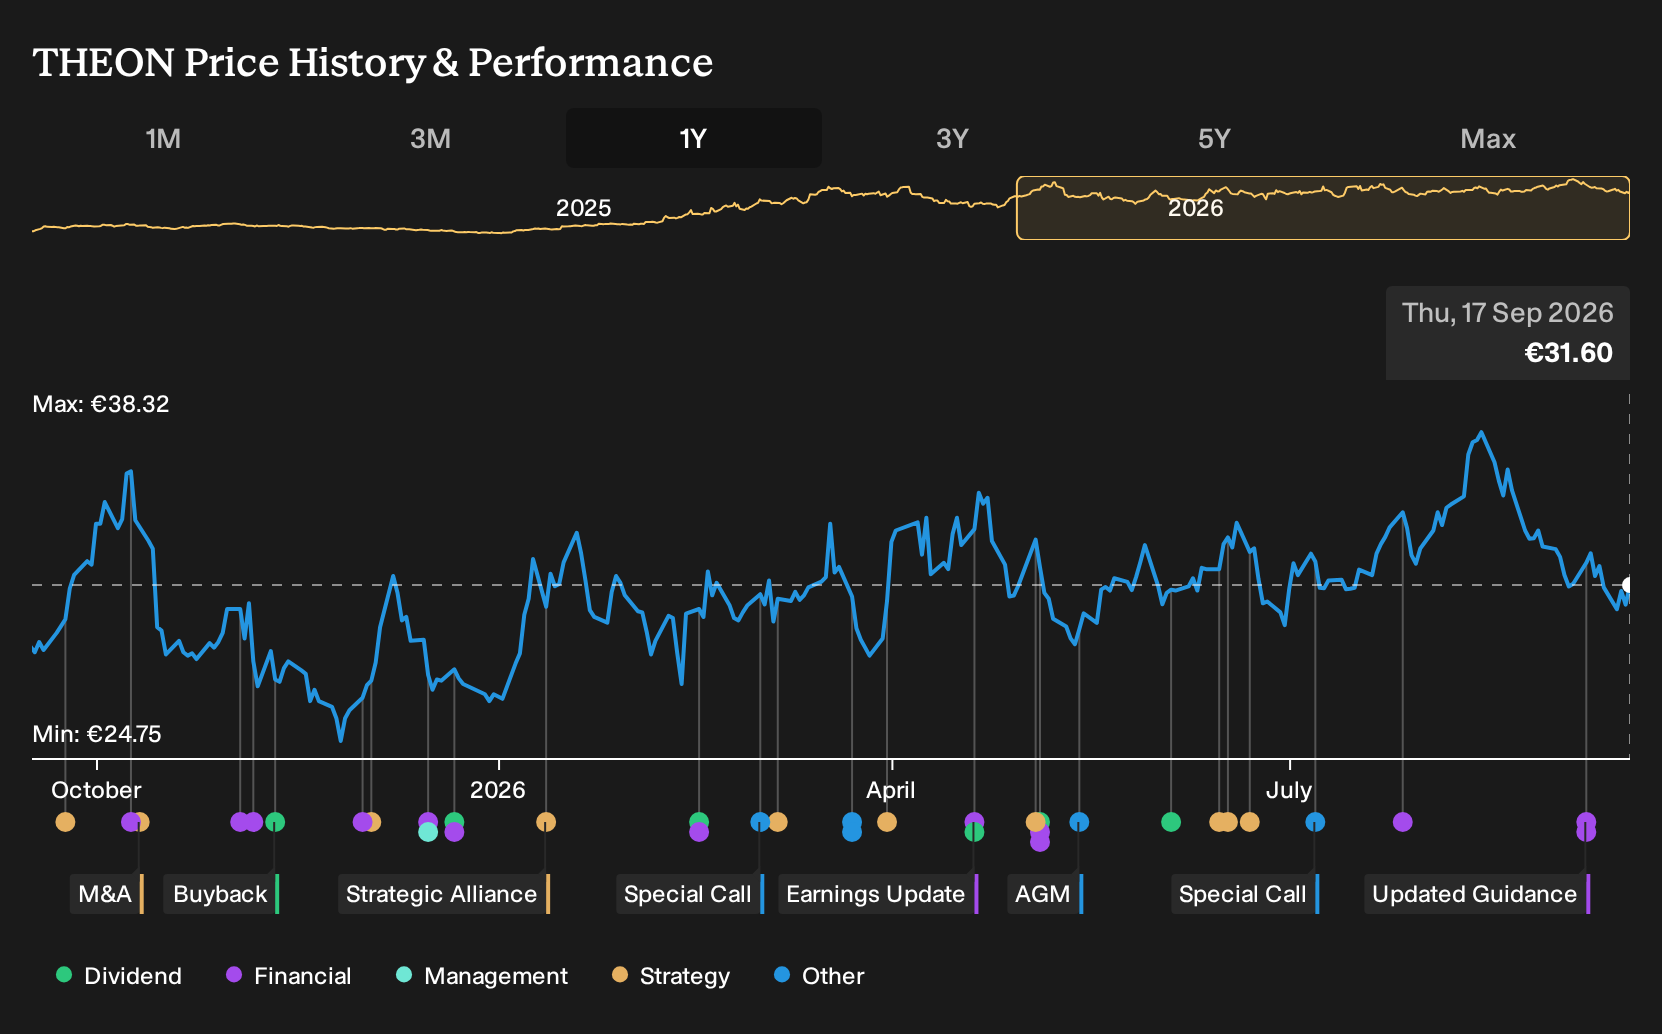Toggle the Other legend filter

[x=819, y=976]
